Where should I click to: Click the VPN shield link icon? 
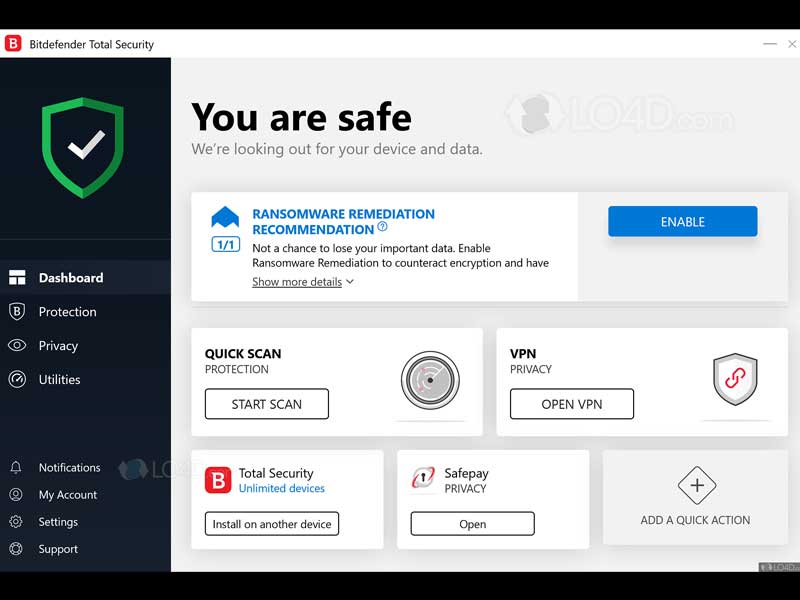735,380
